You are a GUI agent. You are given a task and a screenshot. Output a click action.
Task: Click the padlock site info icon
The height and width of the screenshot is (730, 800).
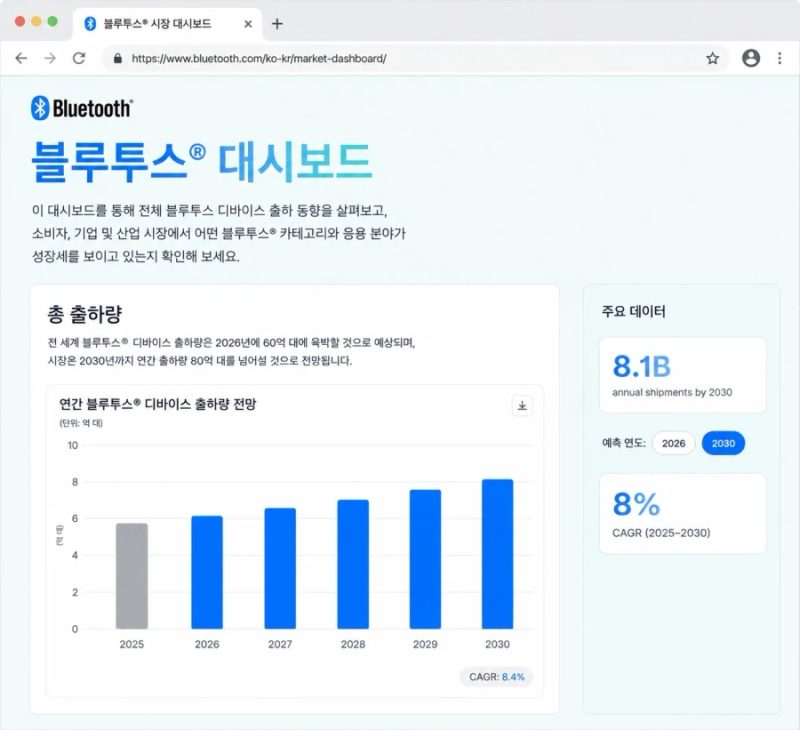click(118, 58)
